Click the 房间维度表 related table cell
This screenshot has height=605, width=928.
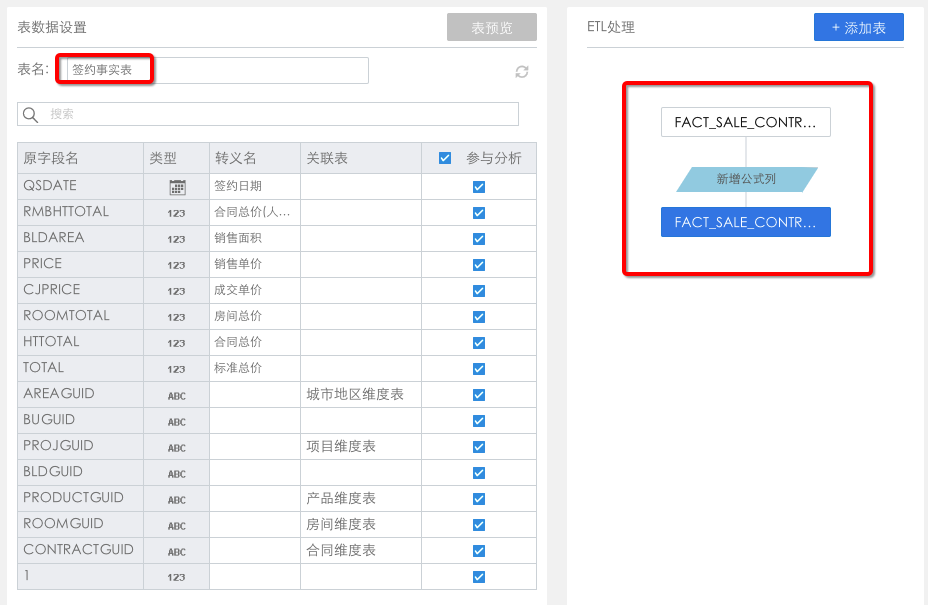[x=361, y=525]
